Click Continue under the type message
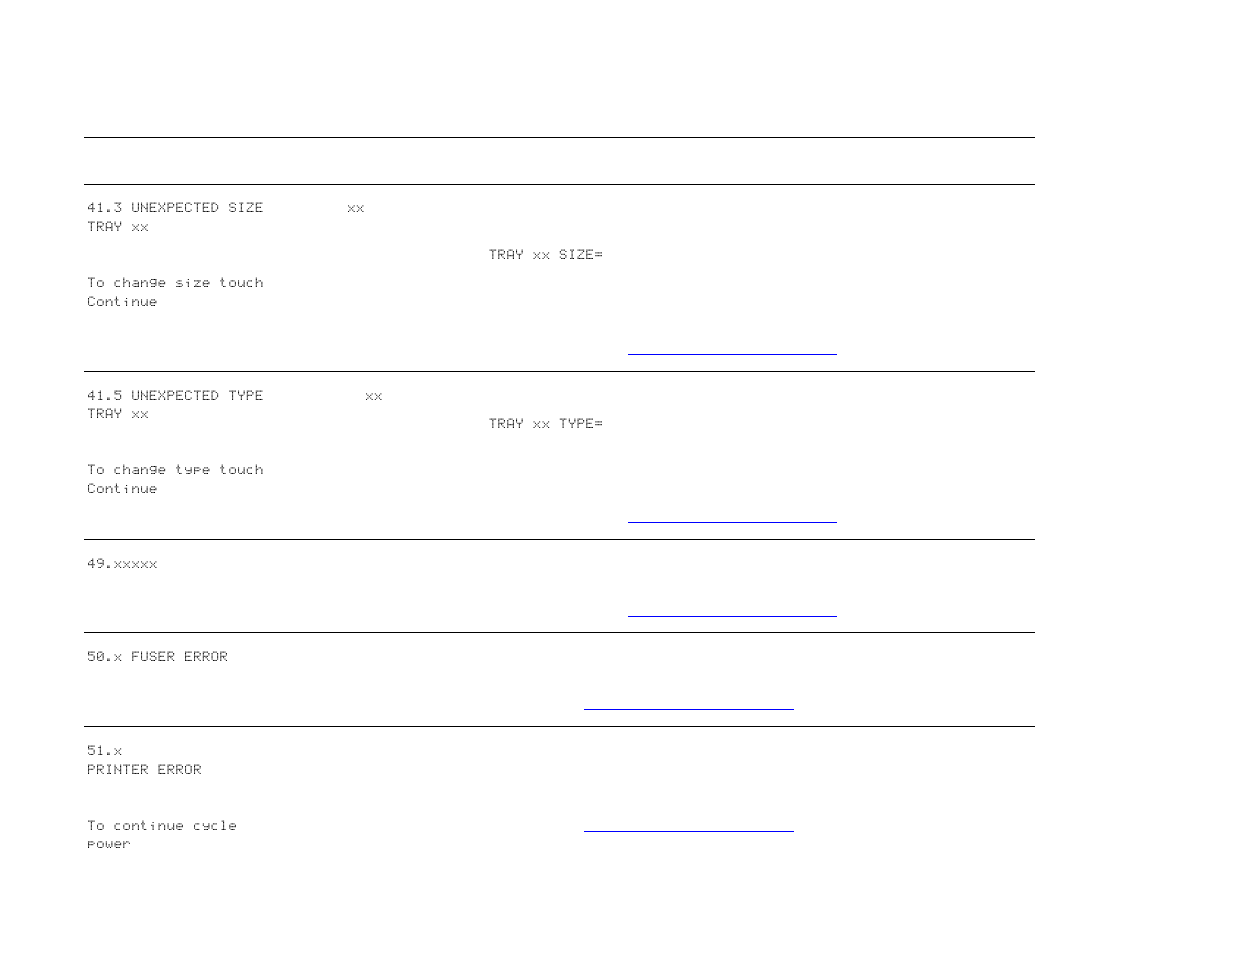Image resolution: width=1235 pixels, height=954 pixels. tap(122, 489)
